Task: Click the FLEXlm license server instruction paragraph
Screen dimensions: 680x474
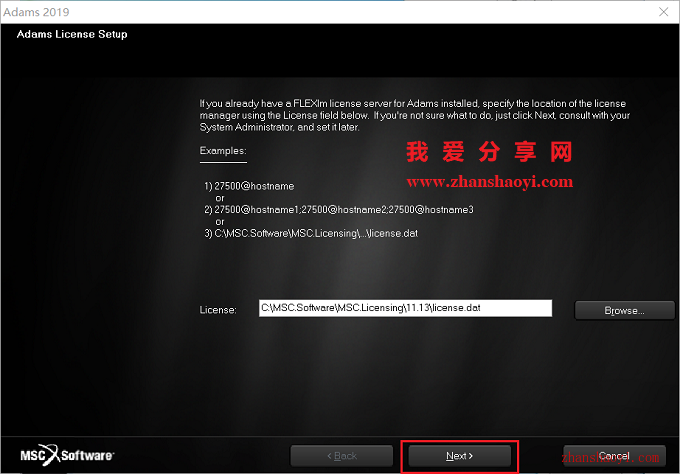Action: coord(415,115)
